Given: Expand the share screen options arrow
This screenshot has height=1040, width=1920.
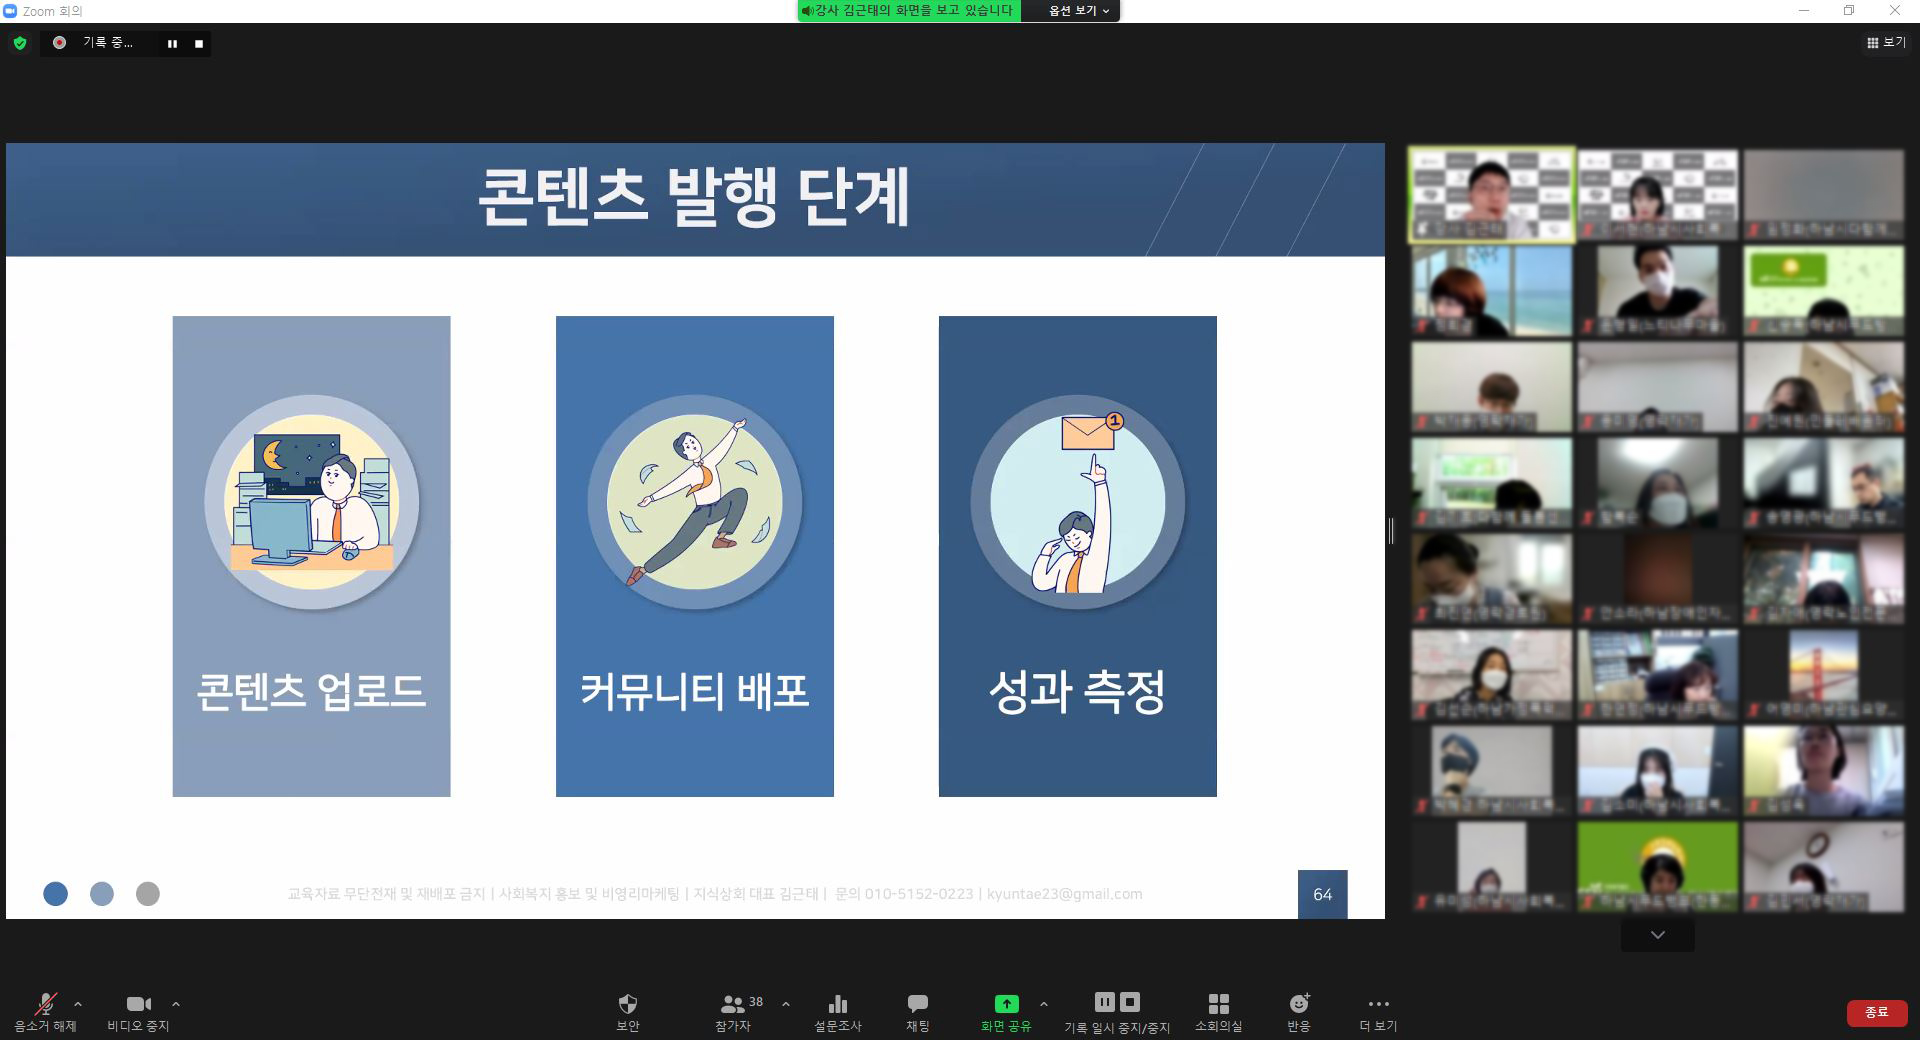Looking at the screenshot, I should pos(1044,1004).
